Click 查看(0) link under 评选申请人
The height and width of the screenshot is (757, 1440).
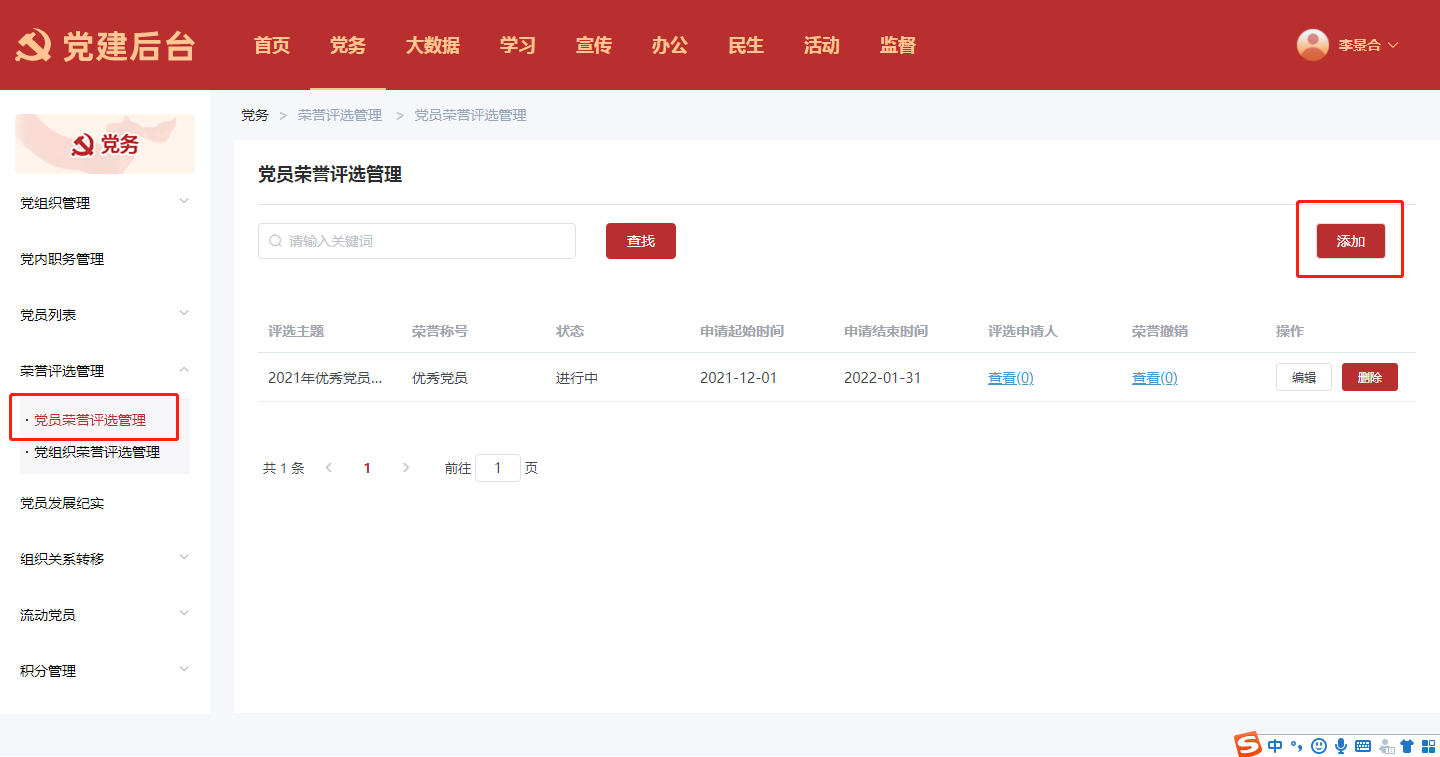coord(1010,378)
